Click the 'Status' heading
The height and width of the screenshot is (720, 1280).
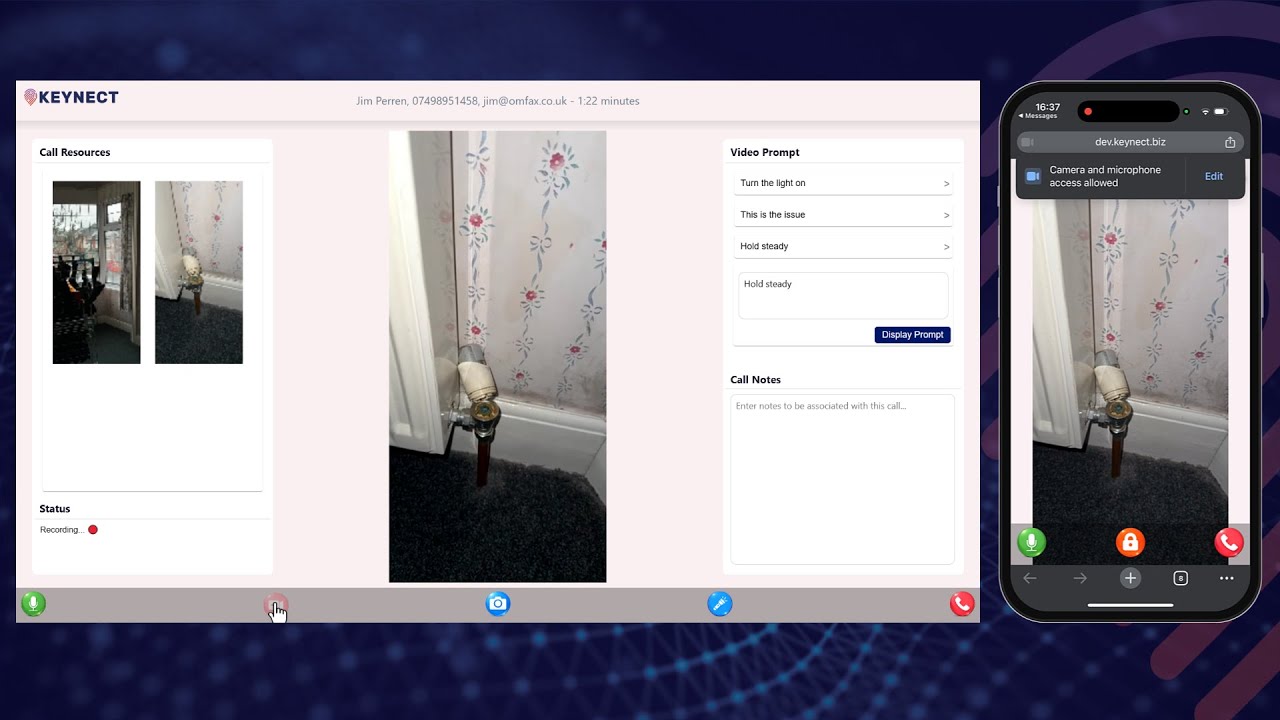(x=55, y=509)
